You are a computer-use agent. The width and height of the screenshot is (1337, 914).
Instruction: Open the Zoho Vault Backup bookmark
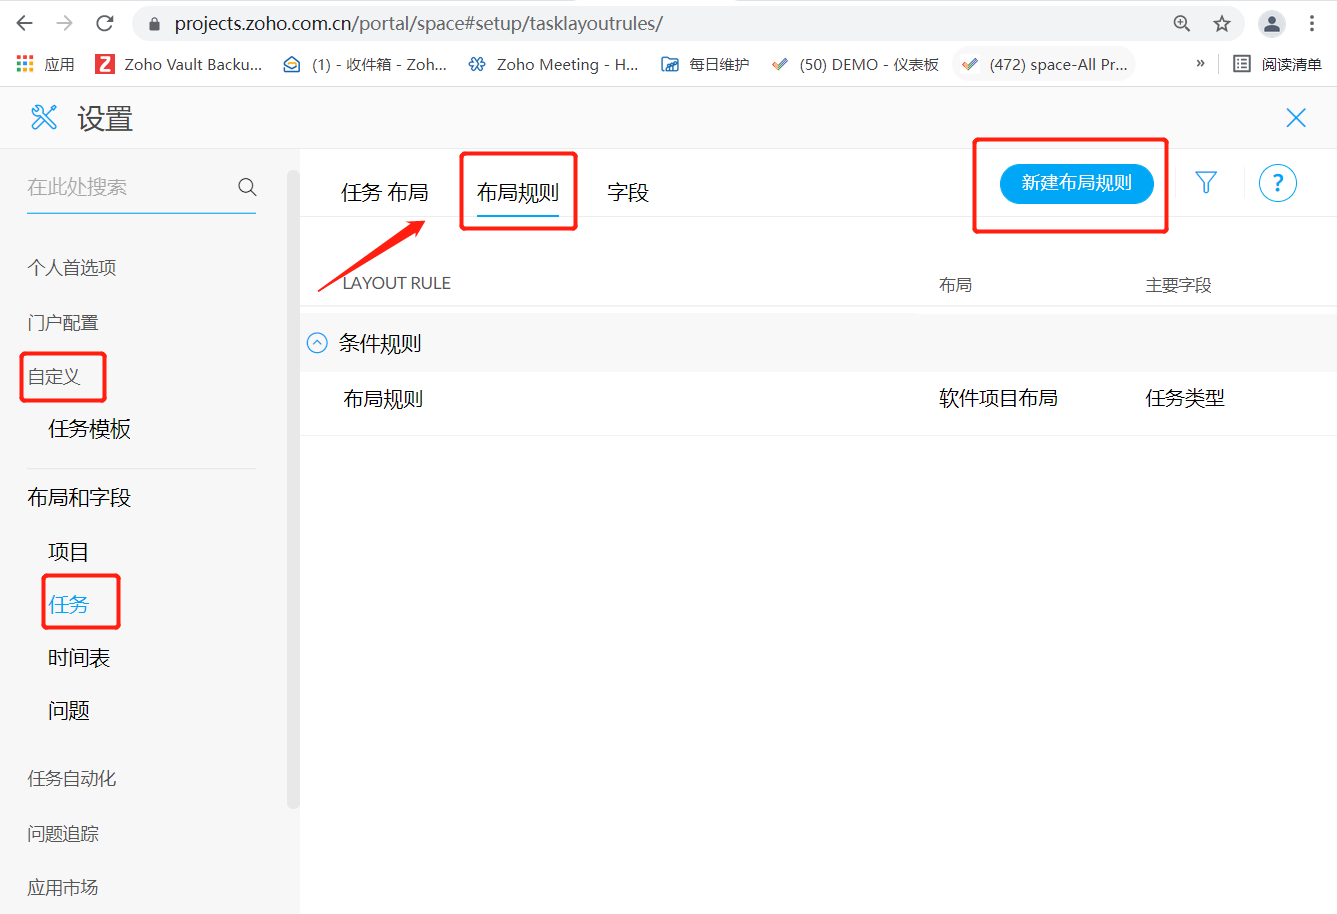(180, 64)
